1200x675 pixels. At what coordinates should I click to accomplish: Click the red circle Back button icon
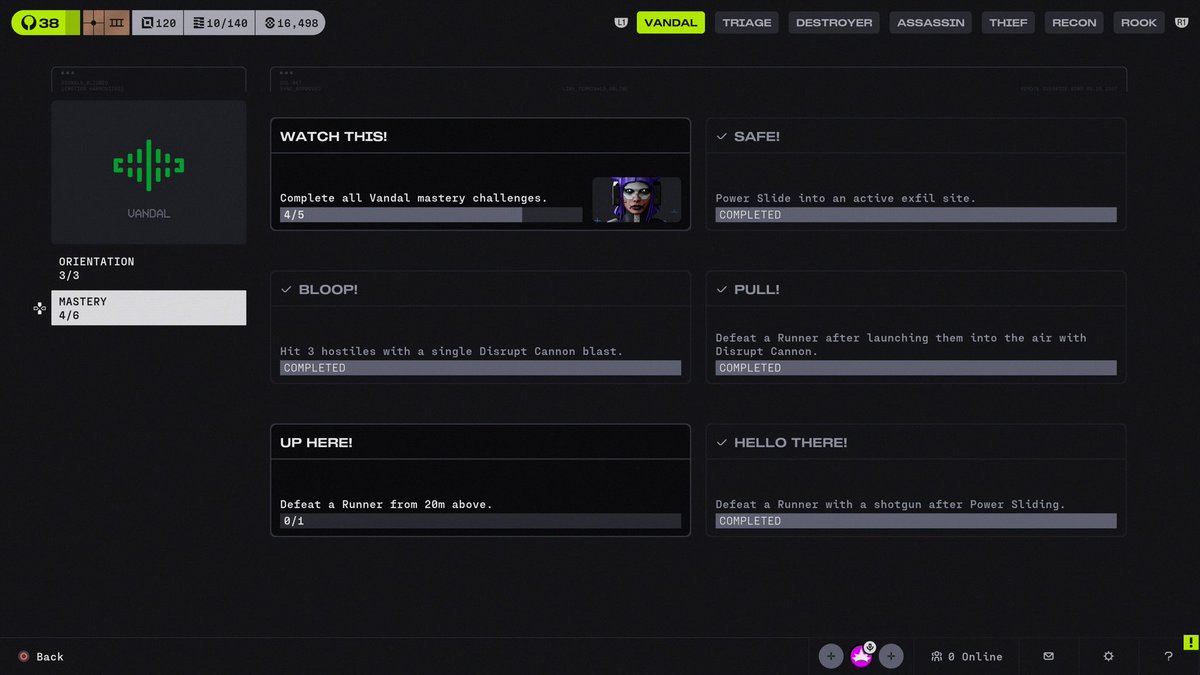pos(24,656)
